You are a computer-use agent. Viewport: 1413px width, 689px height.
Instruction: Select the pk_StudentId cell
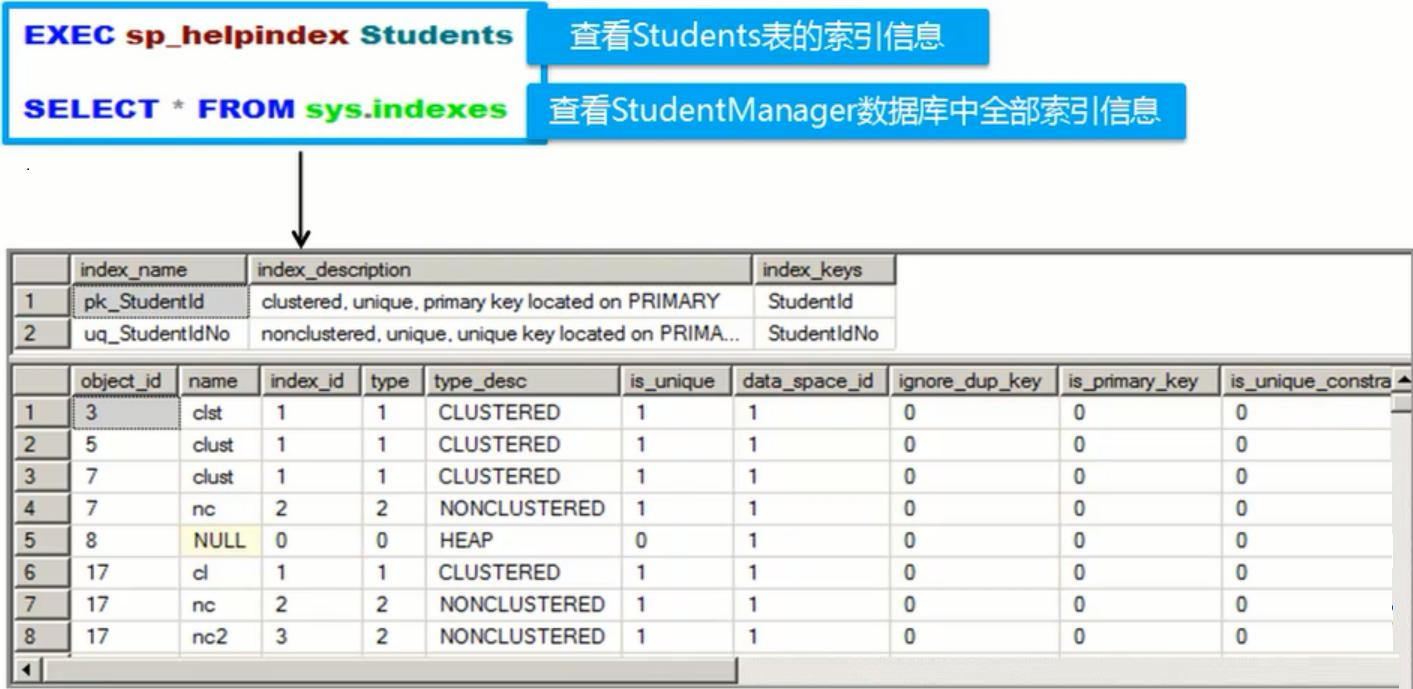pyautogui.click(x=158, y=301)
